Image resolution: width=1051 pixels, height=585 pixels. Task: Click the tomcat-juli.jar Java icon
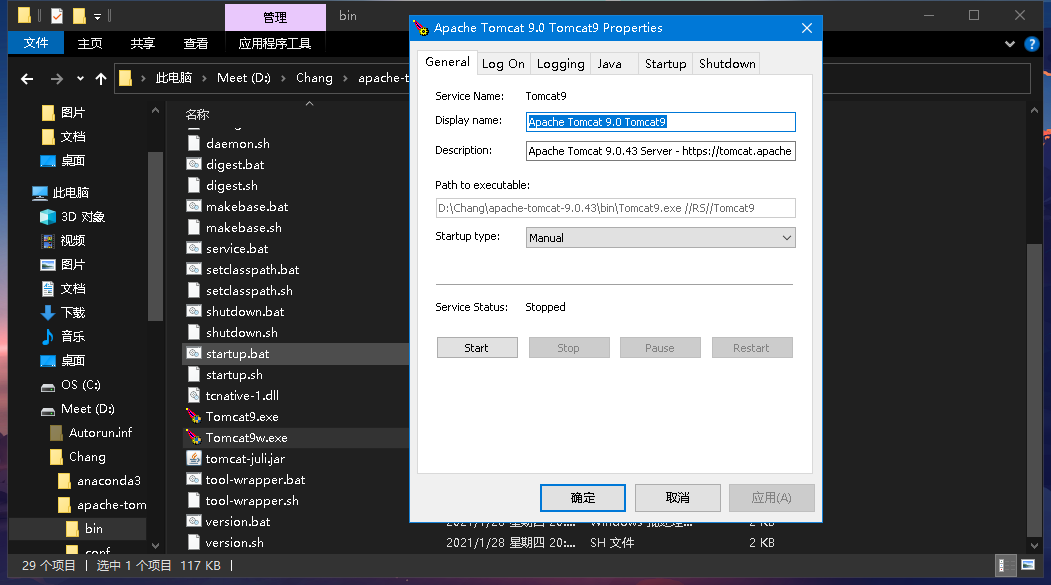point(194,458)
